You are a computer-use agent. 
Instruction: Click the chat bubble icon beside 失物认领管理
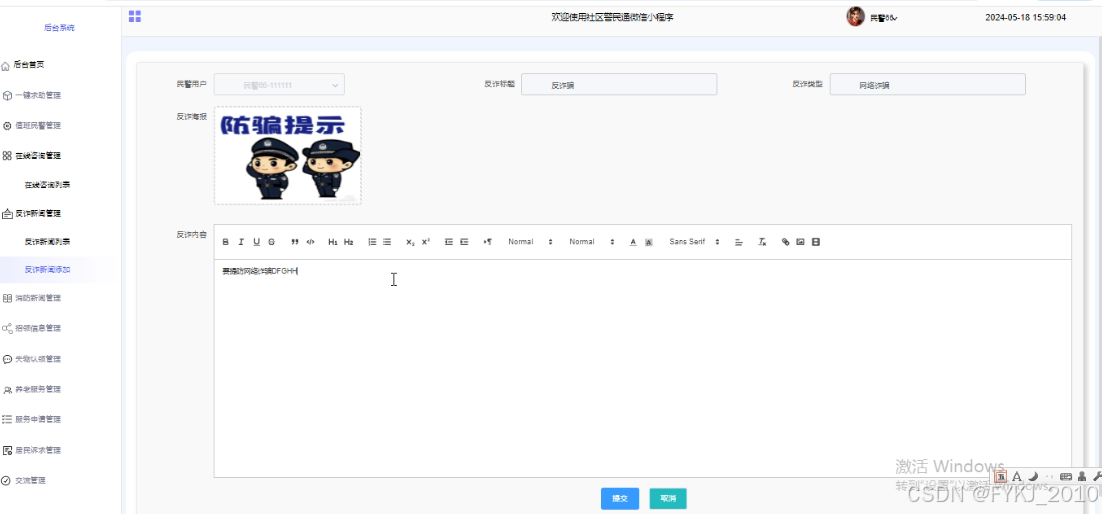[7, 359]
